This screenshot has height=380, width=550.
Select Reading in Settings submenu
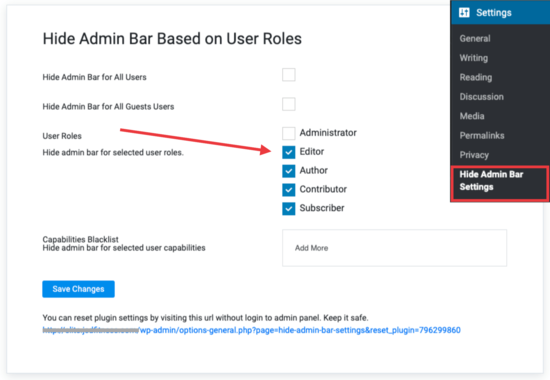tap(476, 77)
